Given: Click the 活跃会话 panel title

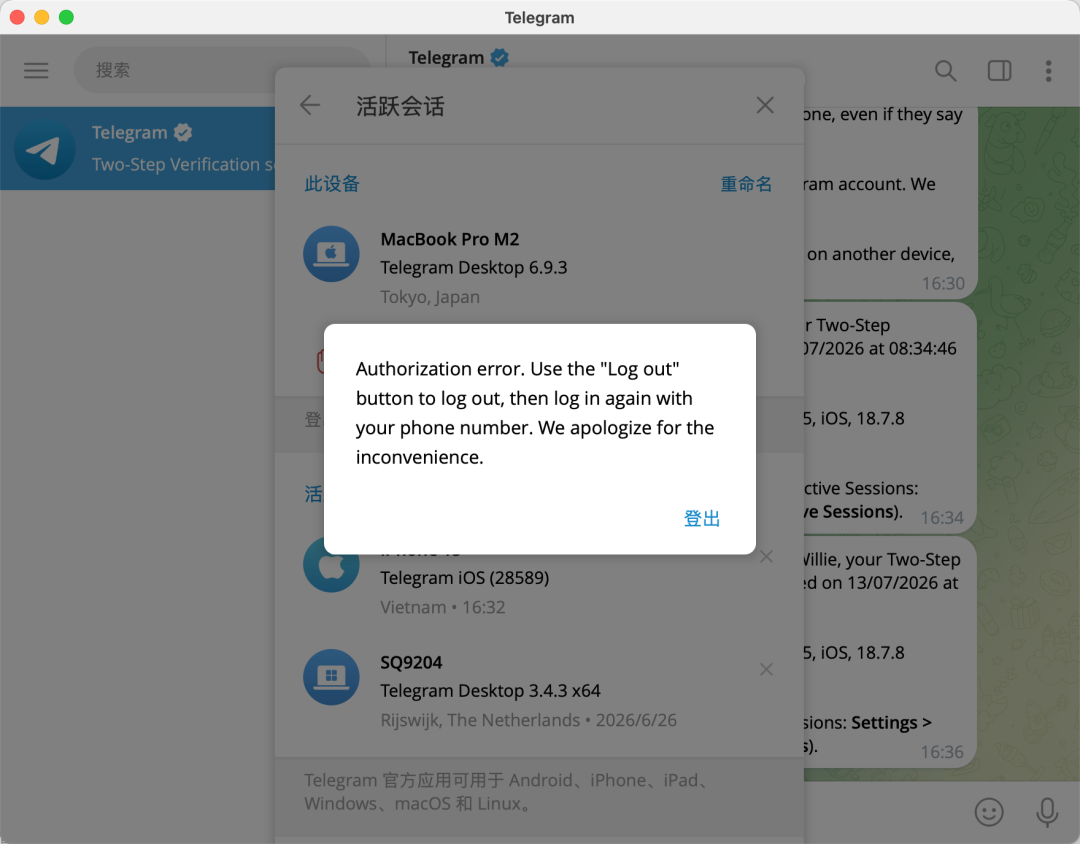Looking at the screenshot, I should [400, 106].
